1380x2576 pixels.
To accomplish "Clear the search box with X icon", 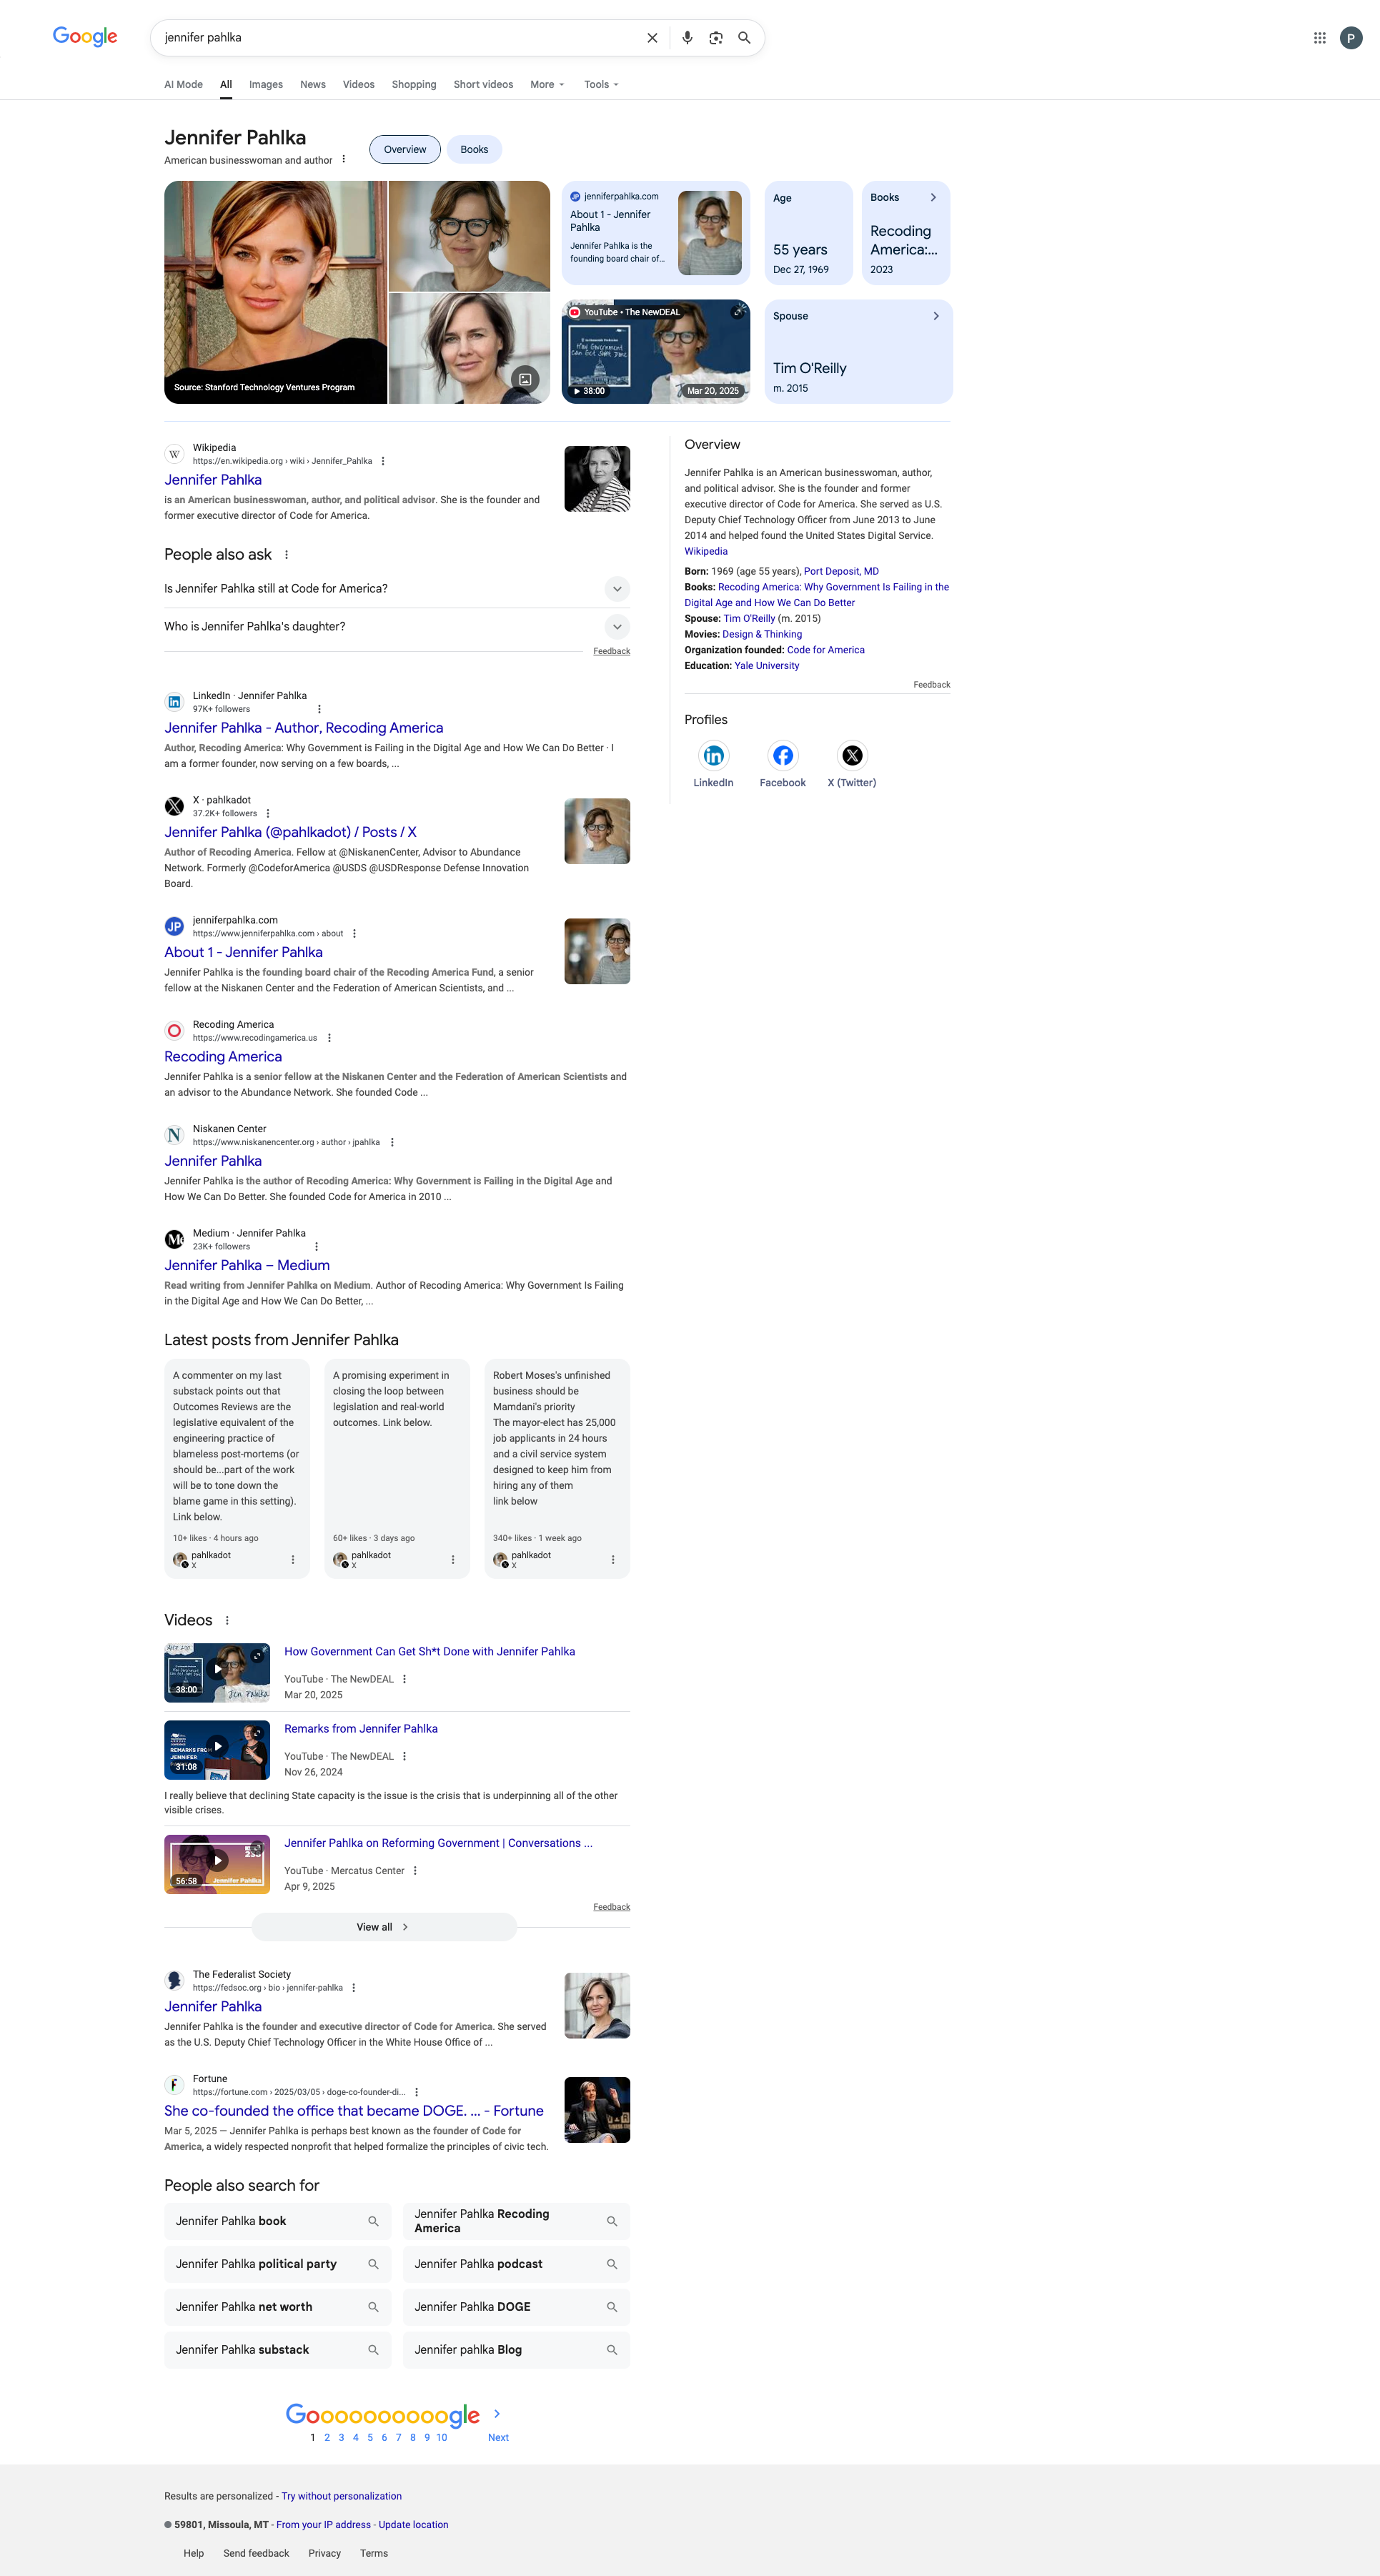I will [x=652, y=38].
